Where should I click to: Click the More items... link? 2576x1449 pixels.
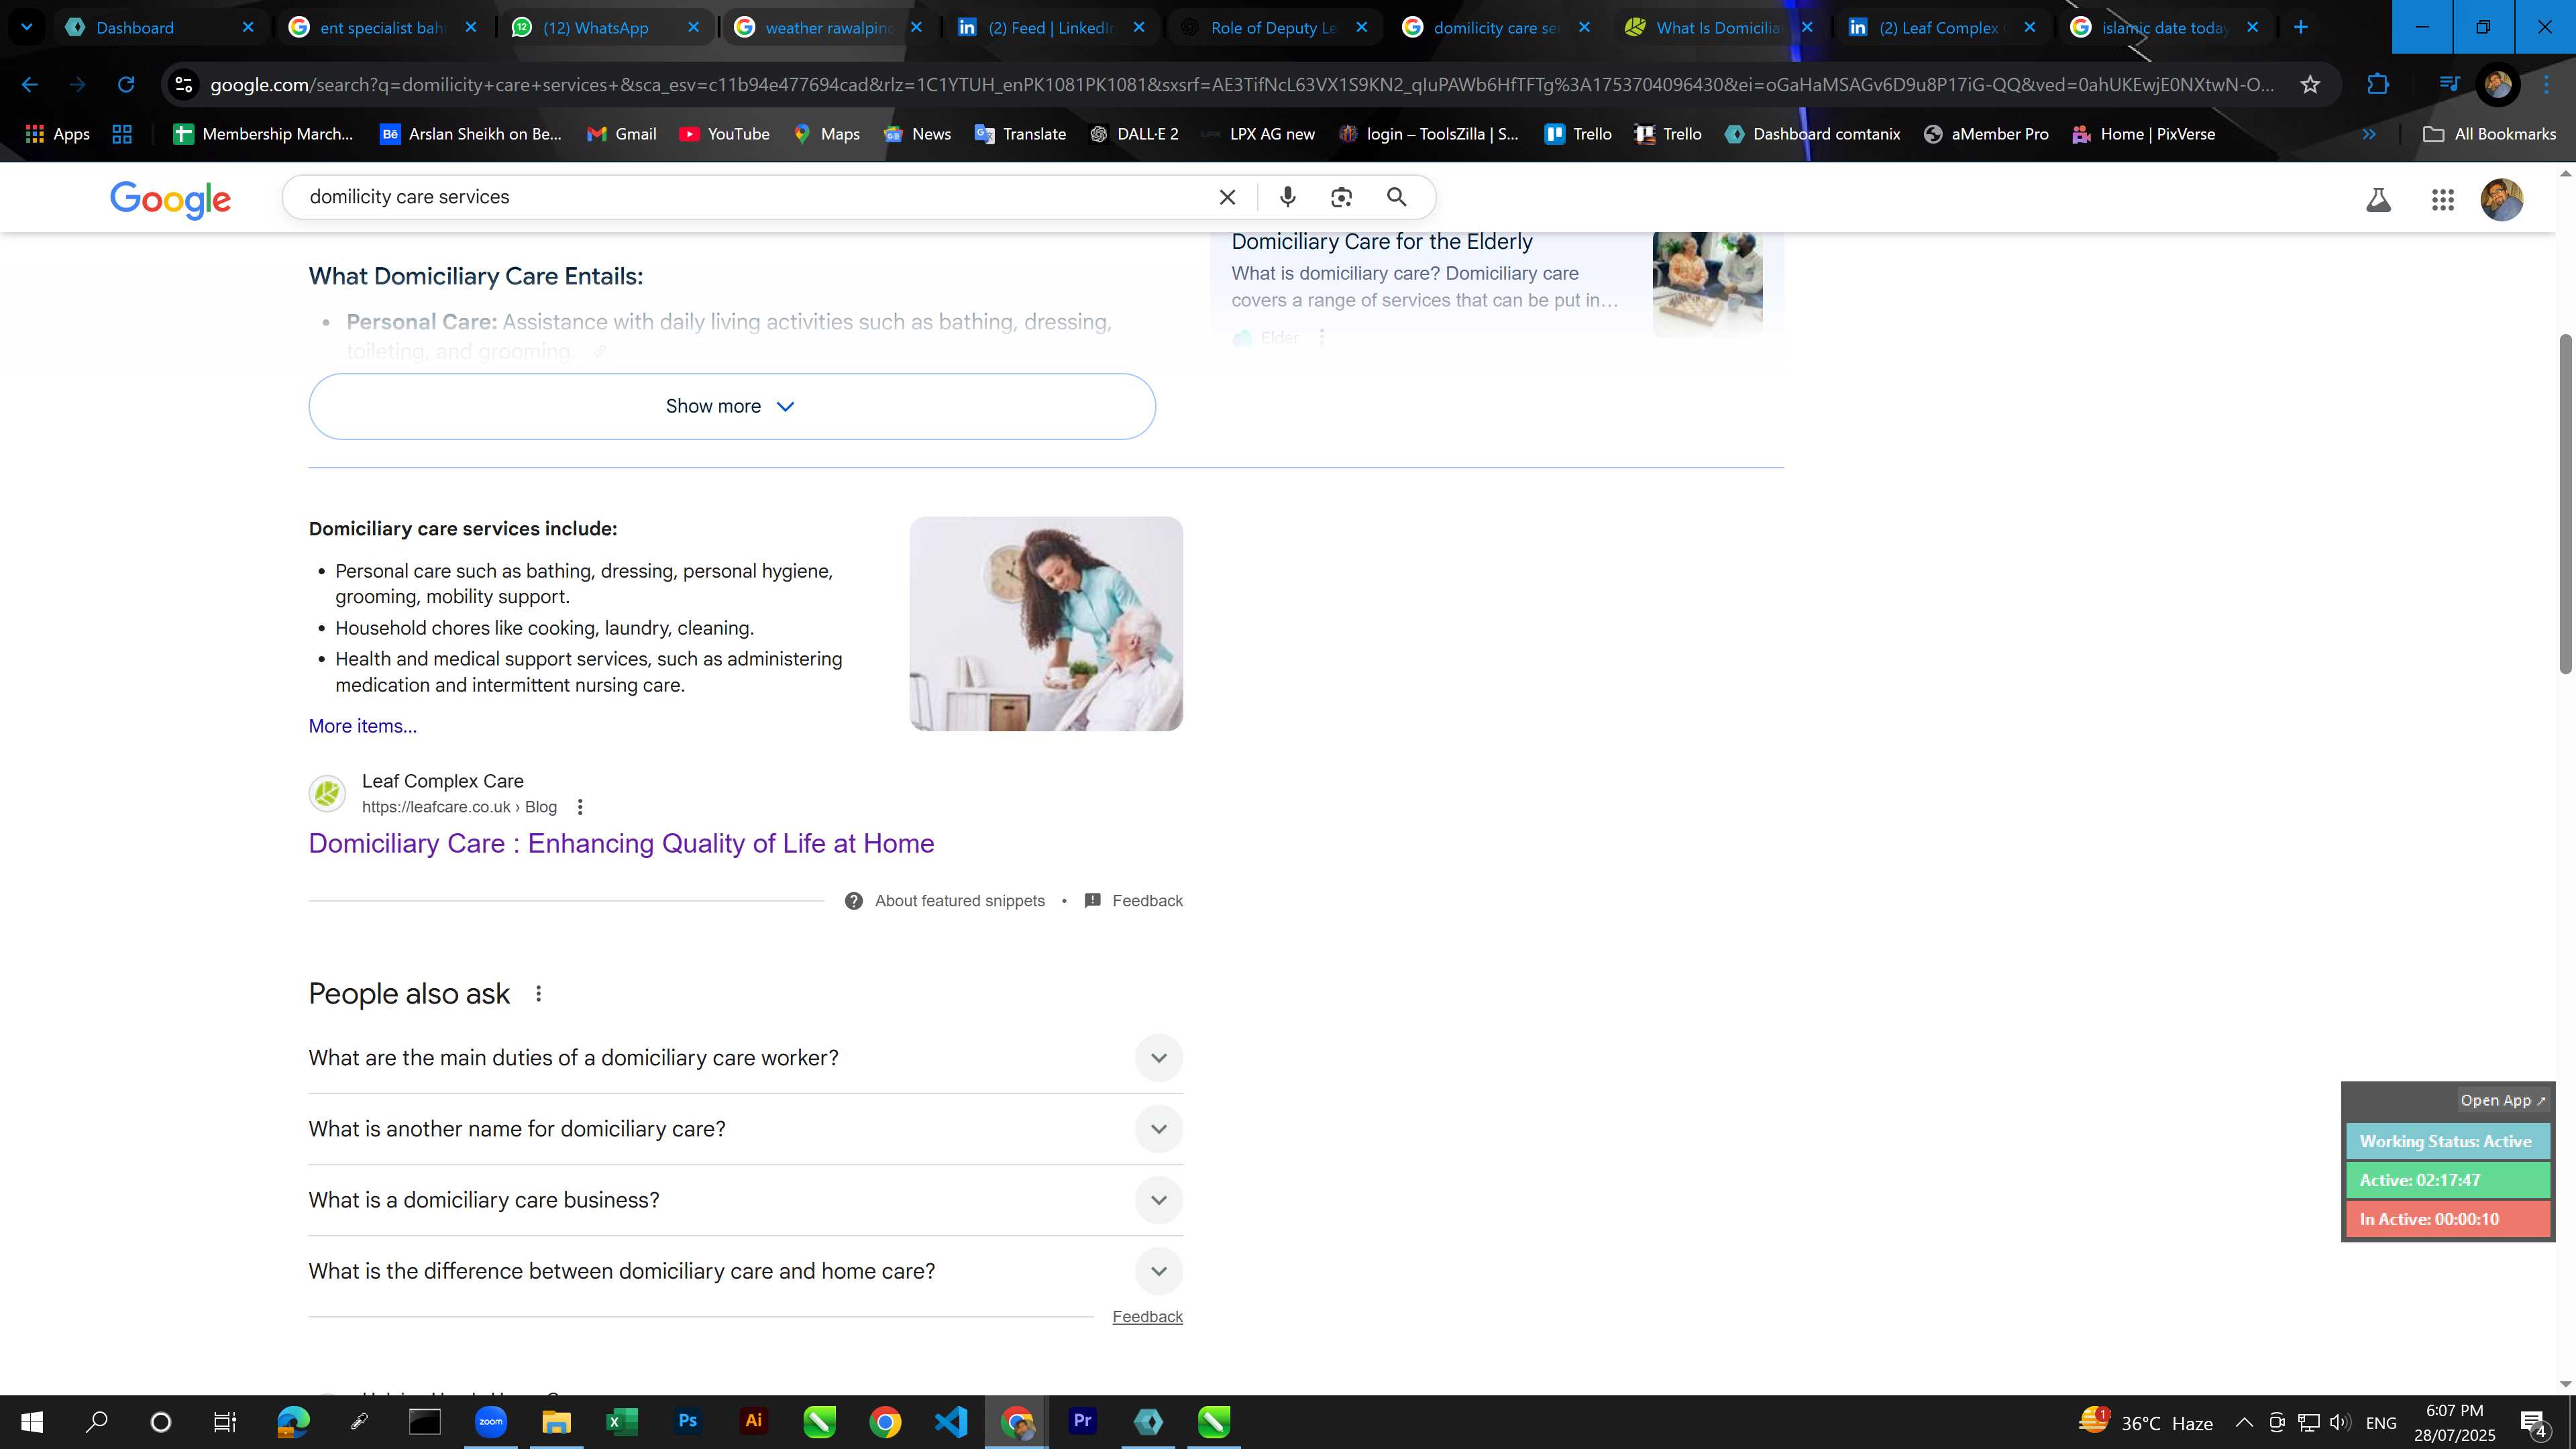pyautogui.click(x=362, y=726)
